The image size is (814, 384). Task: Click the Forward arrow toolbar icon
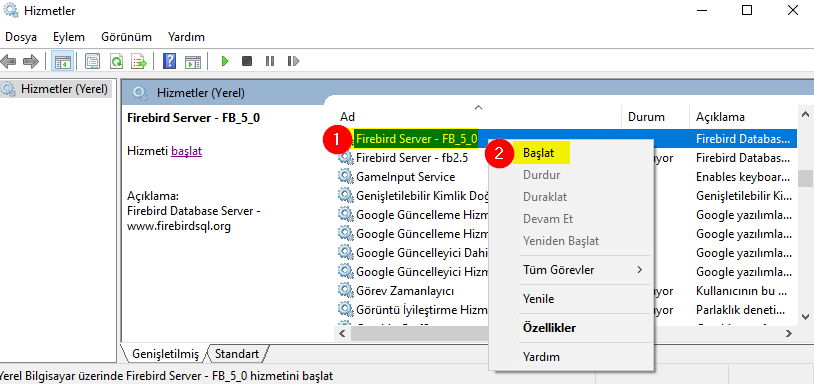[x=31, y=61]
